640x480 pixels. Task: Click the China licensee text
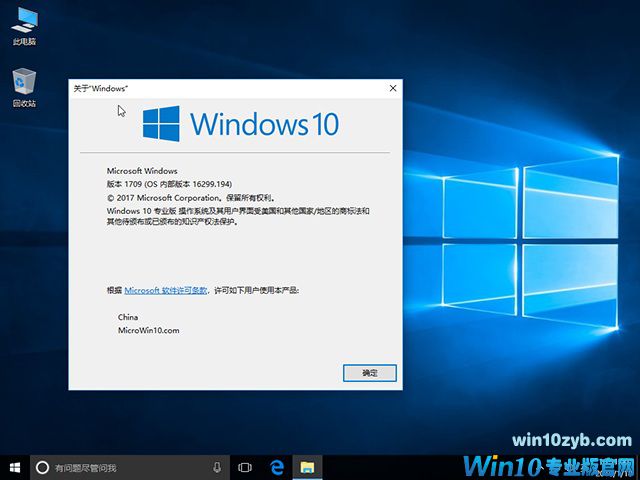(x=128, y=317)
